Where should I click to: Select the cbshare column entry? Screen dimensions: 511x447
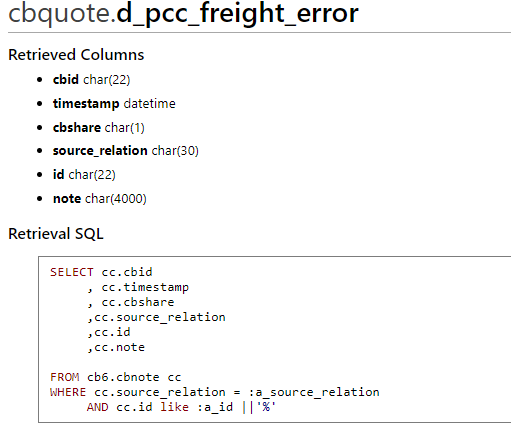click(99, 128)
